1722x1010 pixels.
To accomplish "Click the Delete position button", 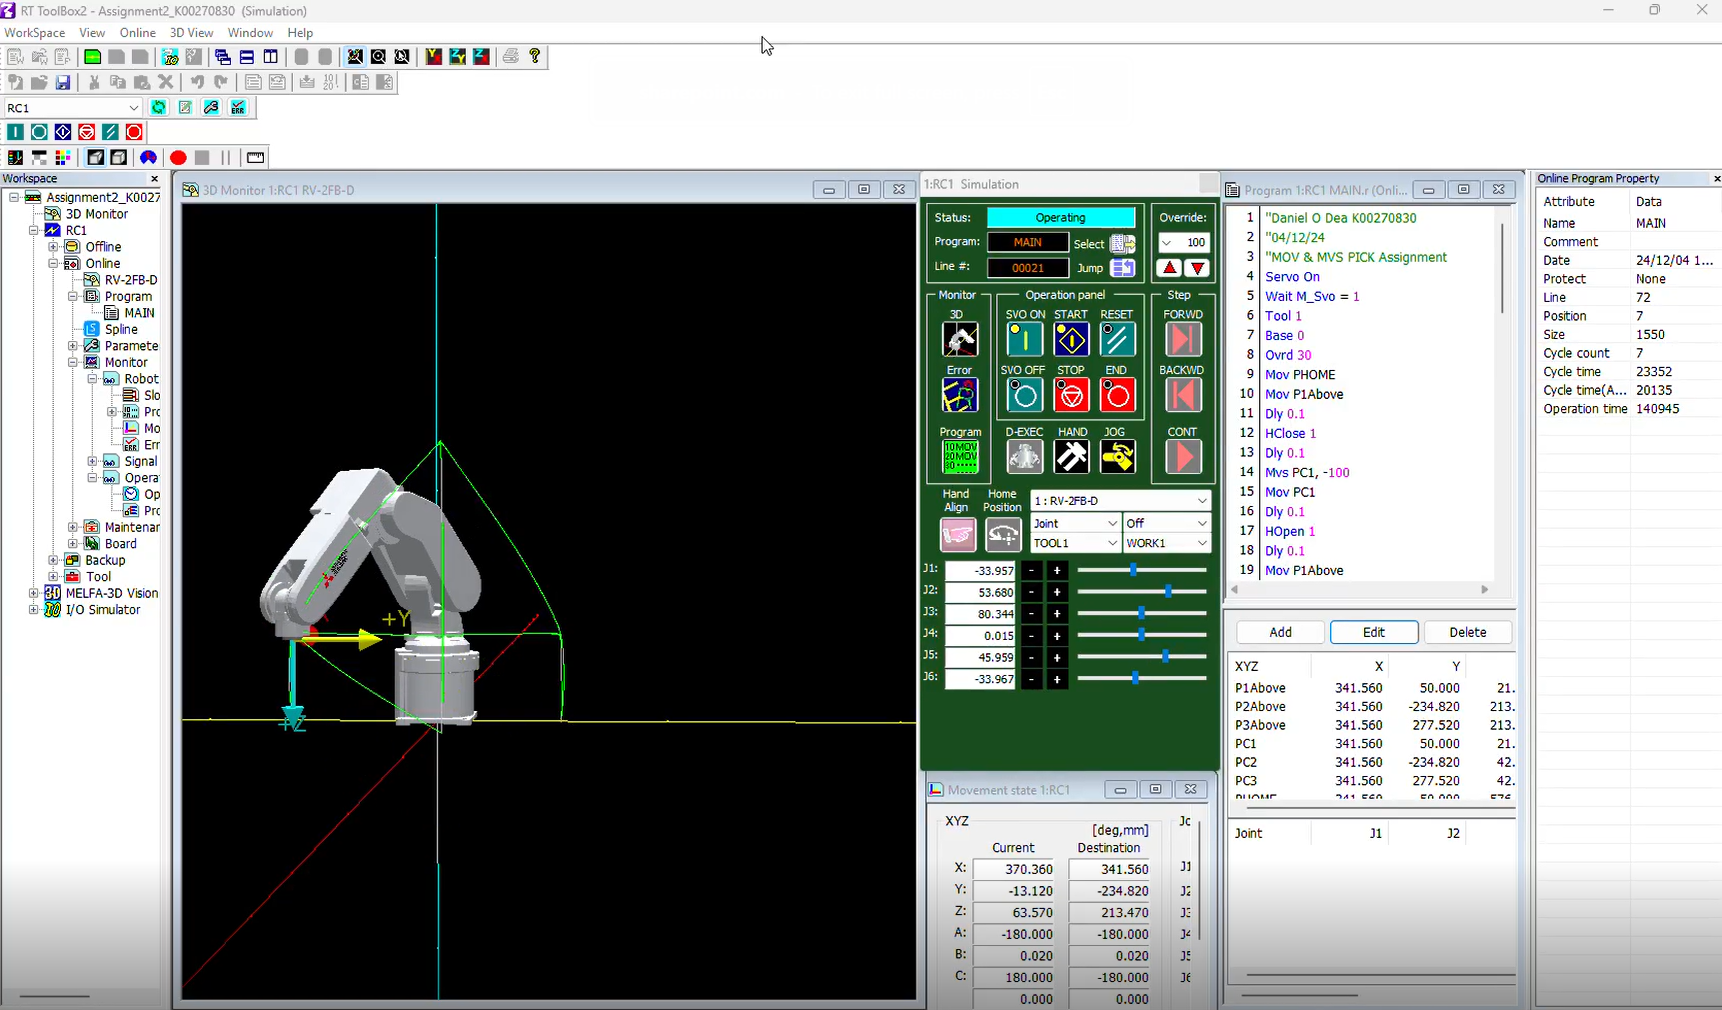I will pyautogui.click(x=1467, y=632).
